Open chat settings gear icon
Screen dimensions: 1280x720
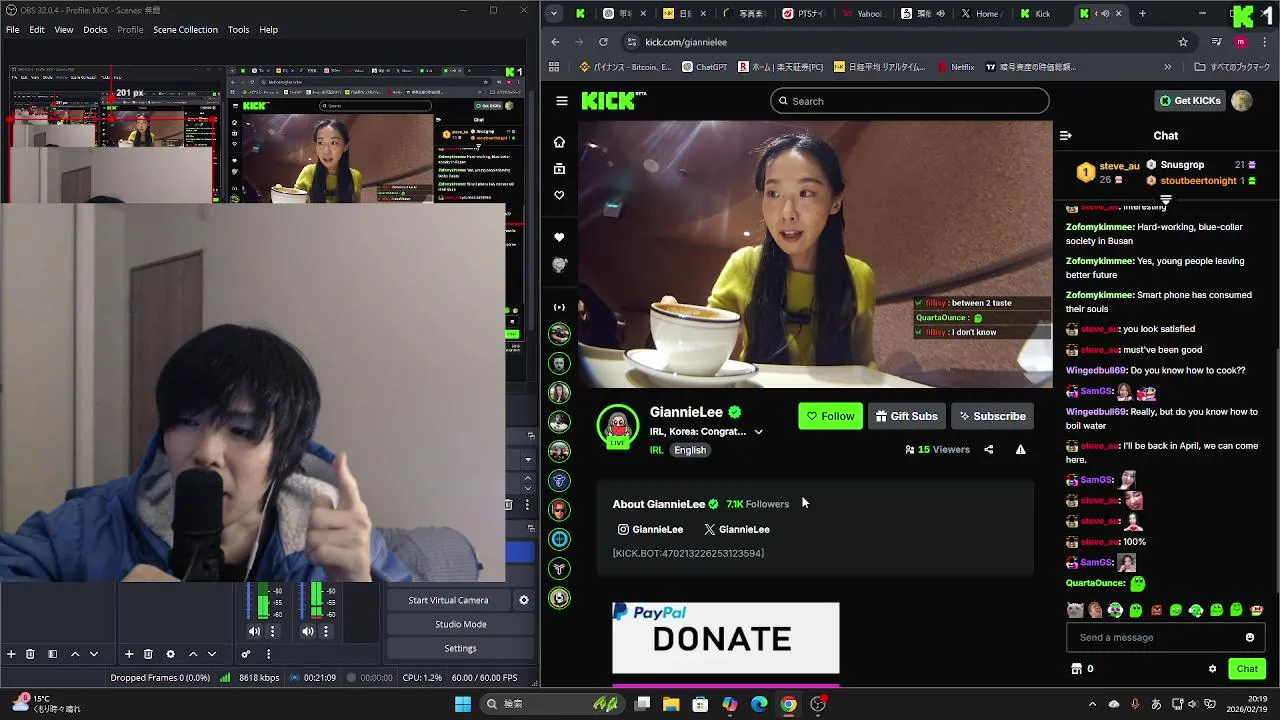pyautogui.click(x=1212, y=669)
